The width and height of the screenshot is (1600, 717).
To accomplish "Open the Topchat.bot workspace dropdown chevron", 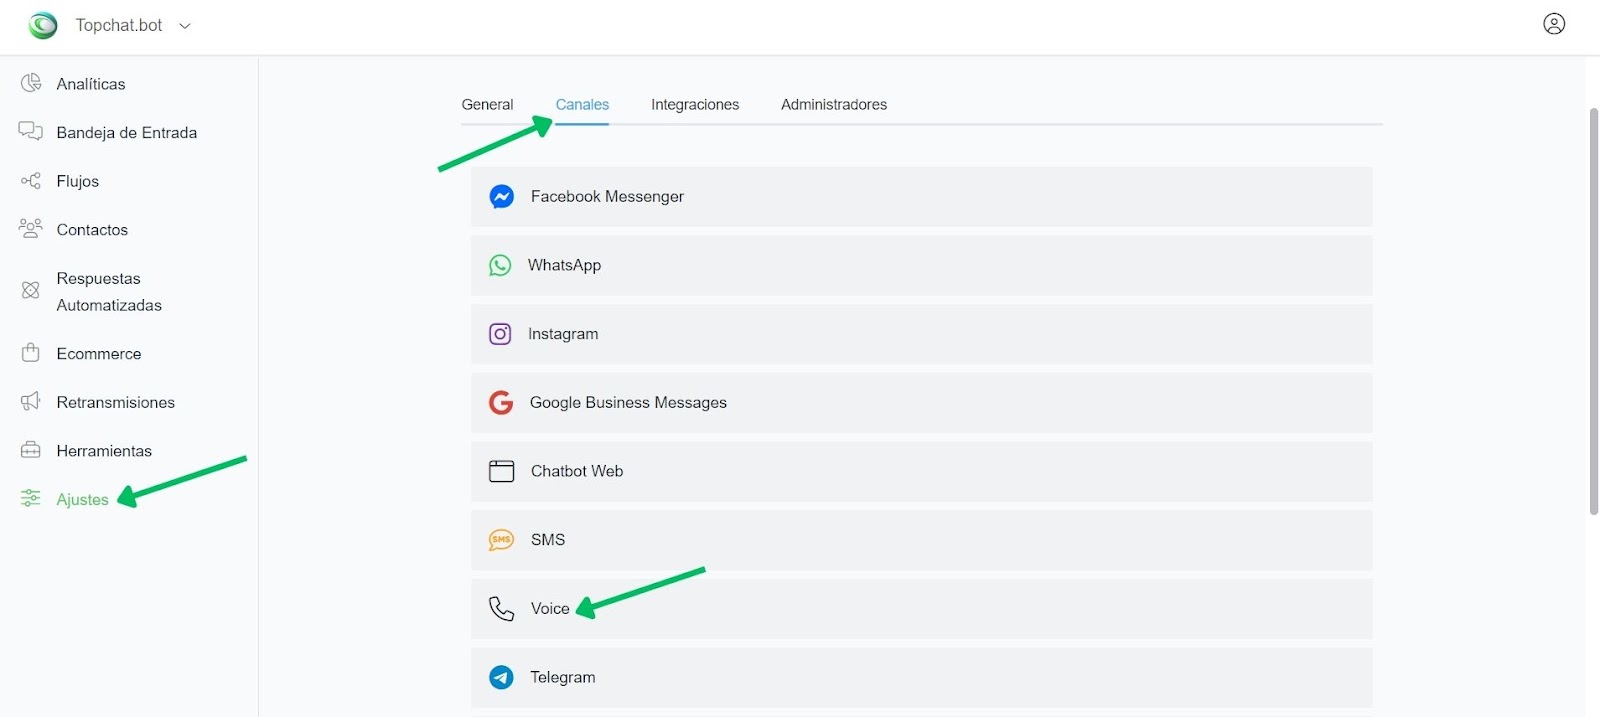I will coord(185,26).
